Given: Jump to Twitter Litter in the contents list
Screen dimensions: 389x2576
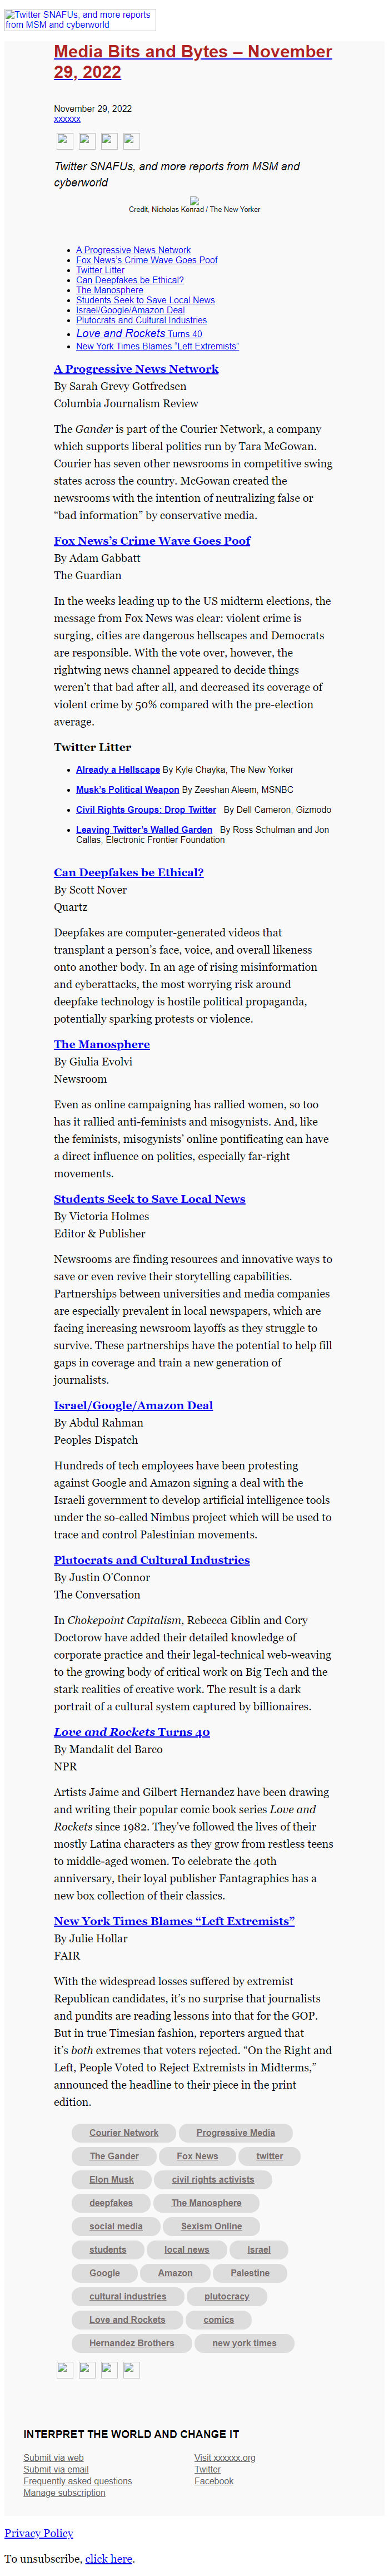Looking at the screenshot, I should click(100, 270).
